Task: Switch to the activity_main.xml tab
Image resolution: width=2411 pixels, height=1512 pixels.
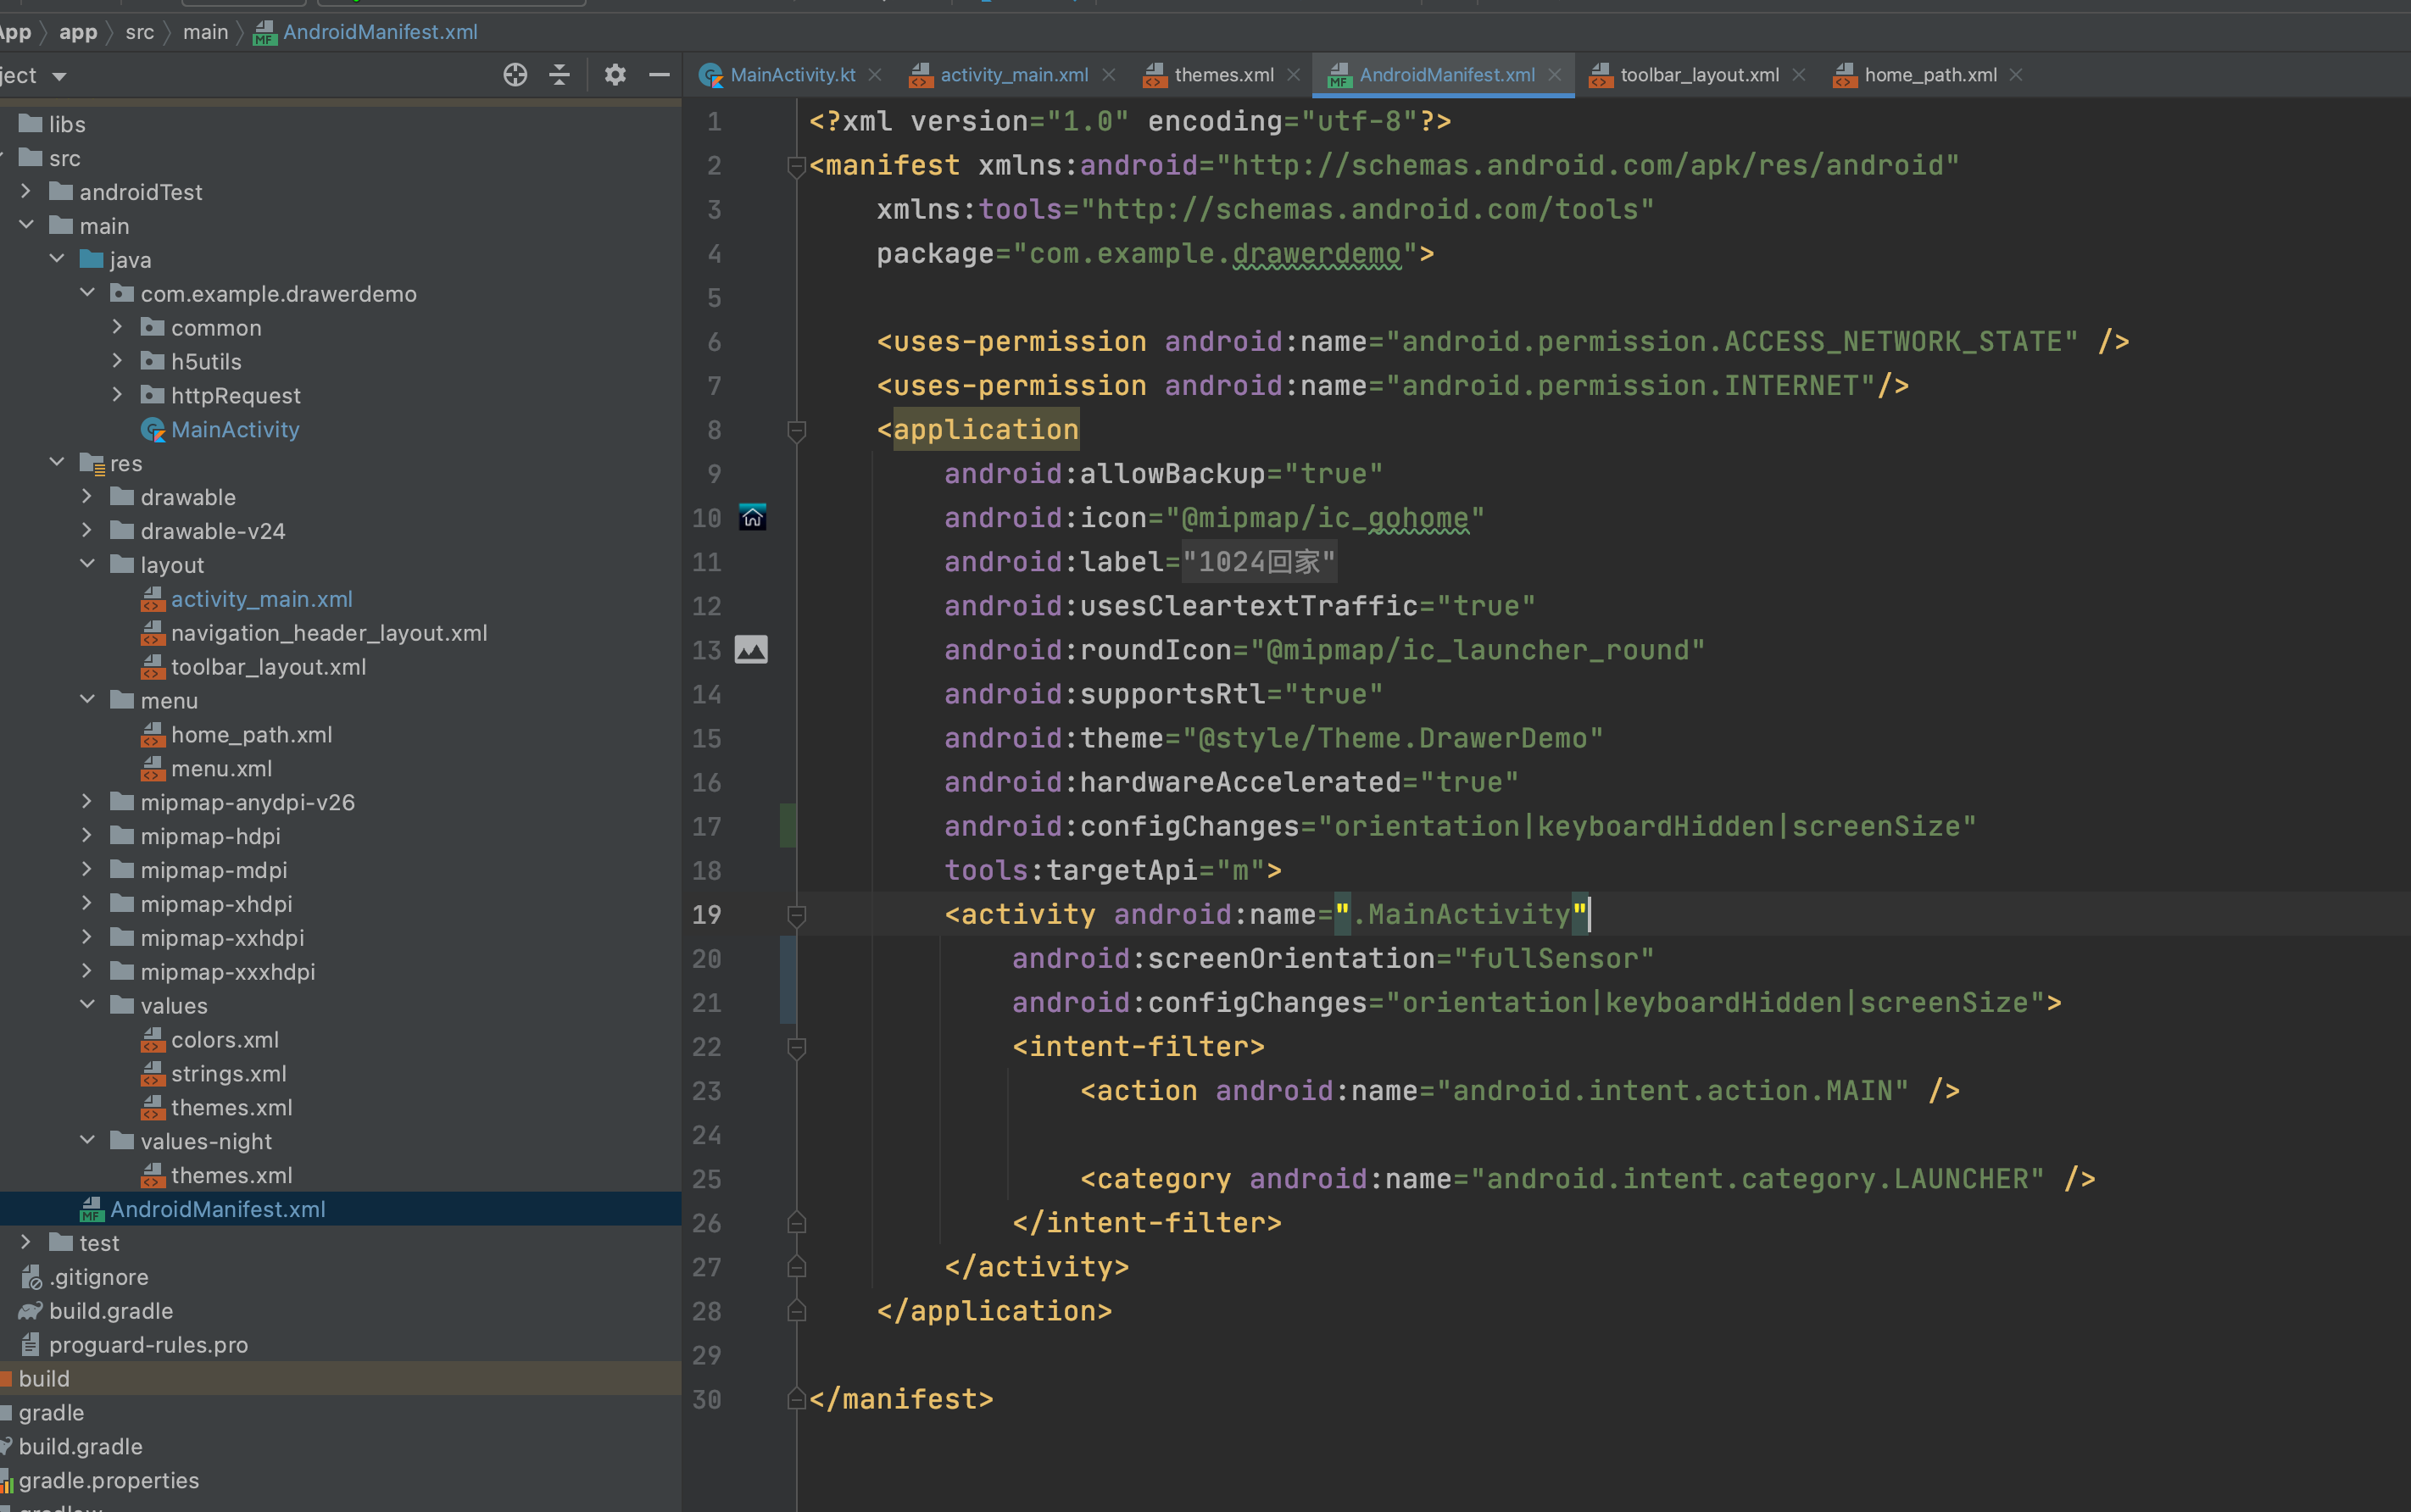Action: [x=1013, y=75]
